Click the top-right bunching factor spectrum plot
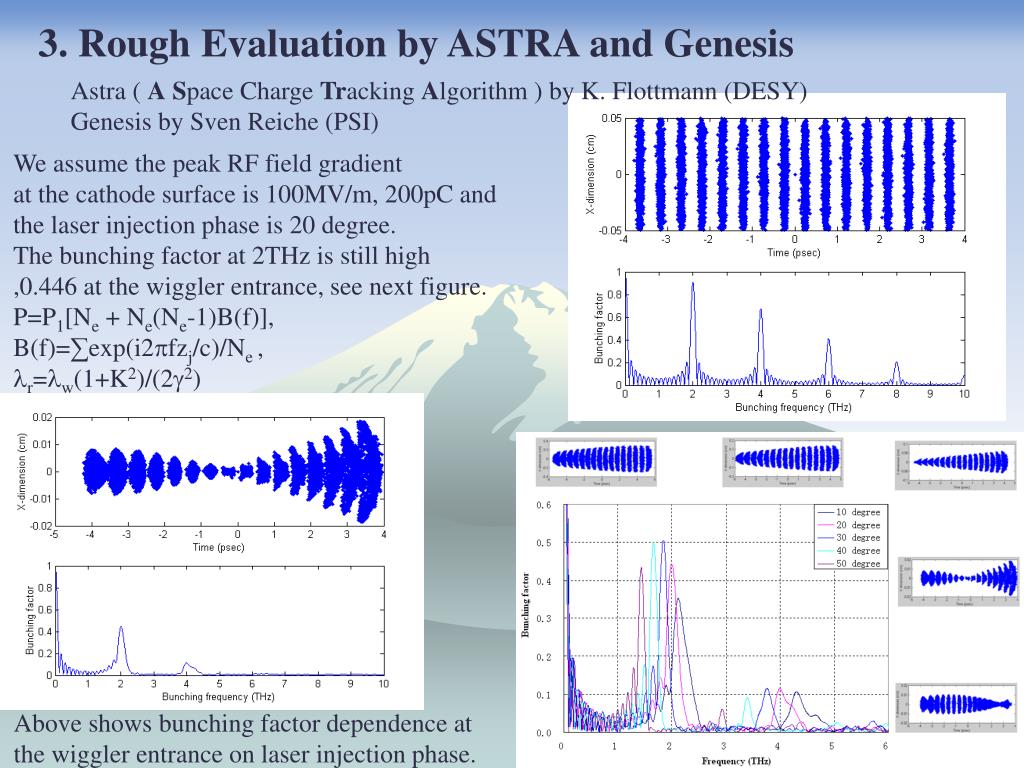Viewport: 1024px width, 768px height. tap(795, 328)
